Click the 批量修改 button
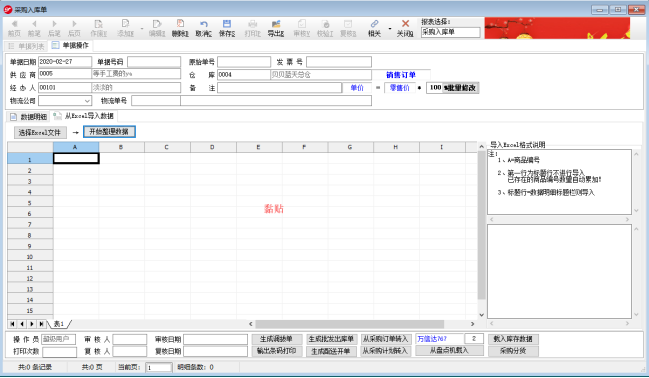 (461, 88)
